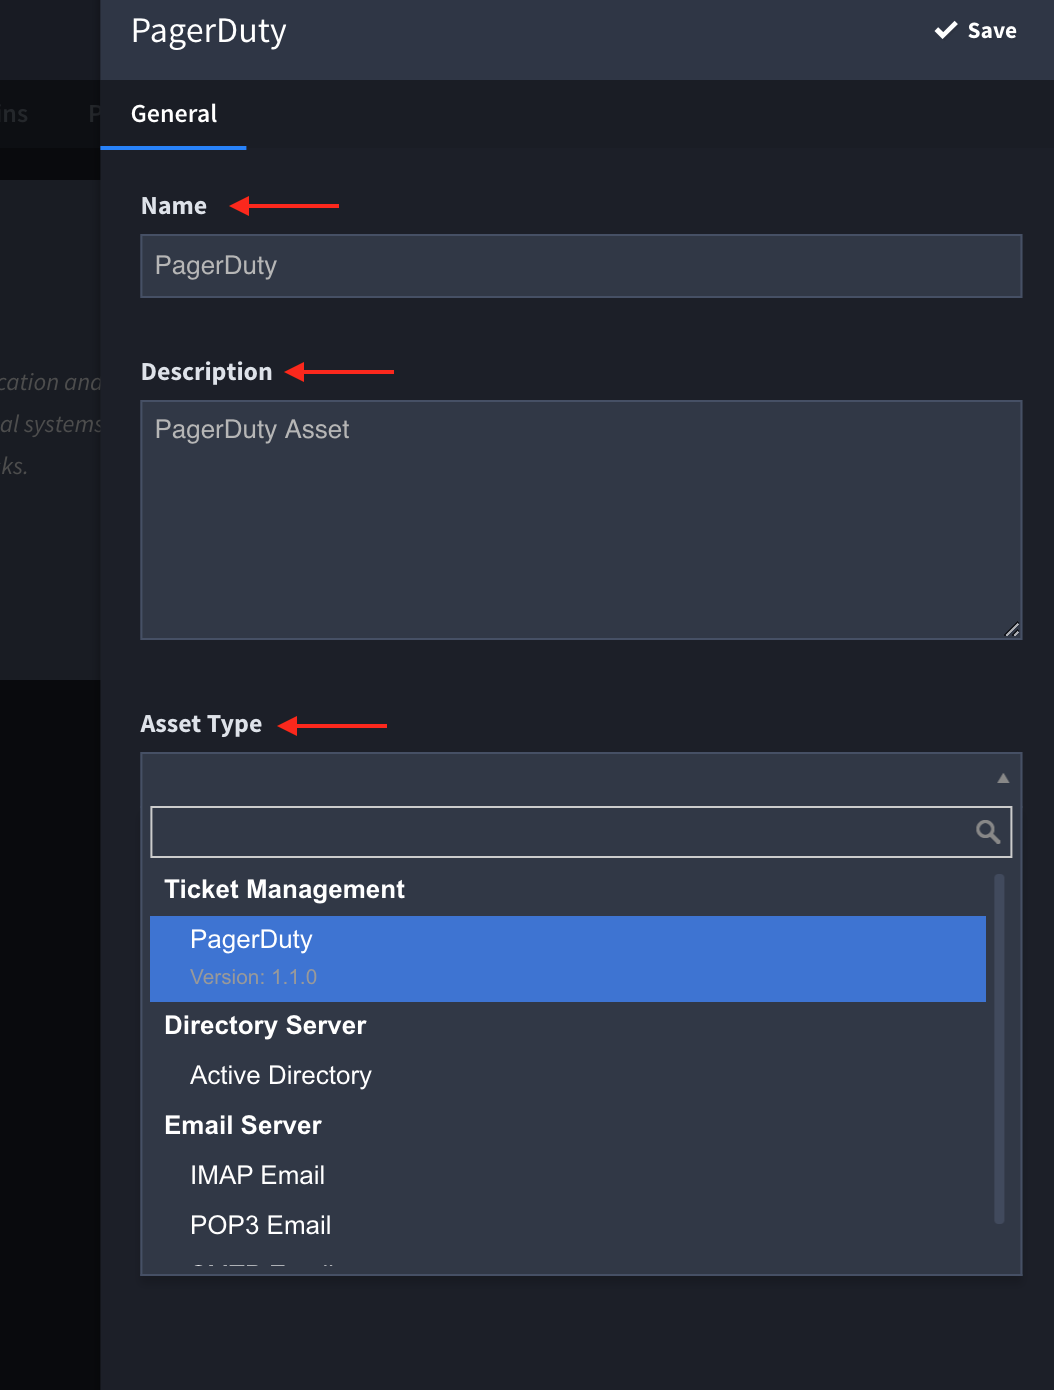Click the Name field label
The height and width of the screenshot is (1390, 1054).
tap(174, 206)
